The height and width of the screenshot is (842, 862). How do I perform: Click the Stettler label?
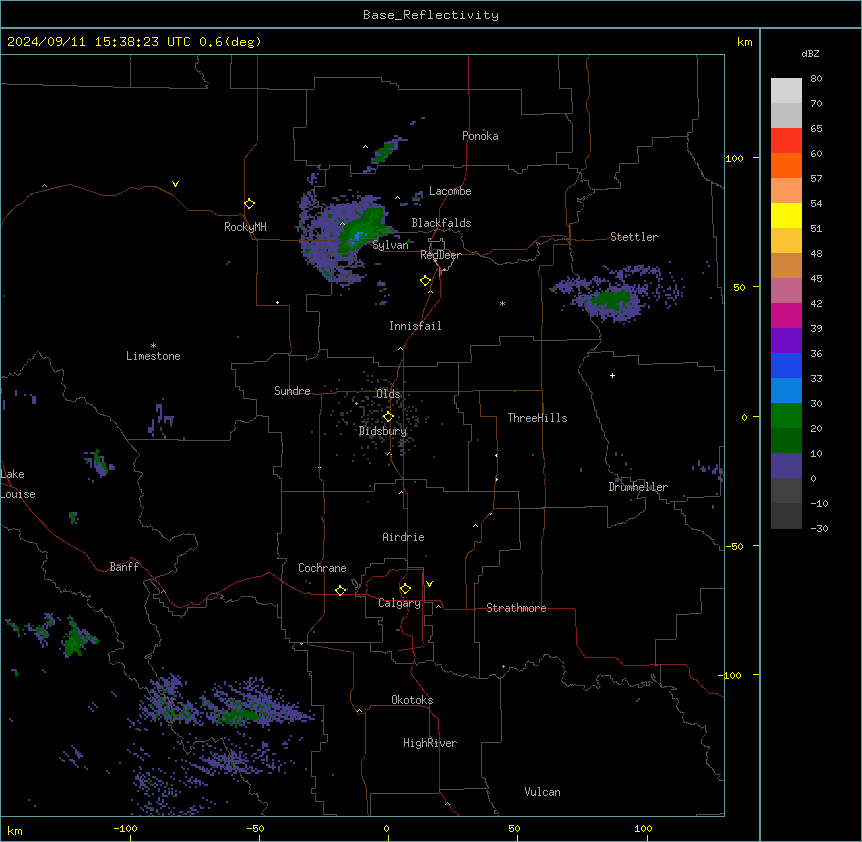tap(634, 237)
